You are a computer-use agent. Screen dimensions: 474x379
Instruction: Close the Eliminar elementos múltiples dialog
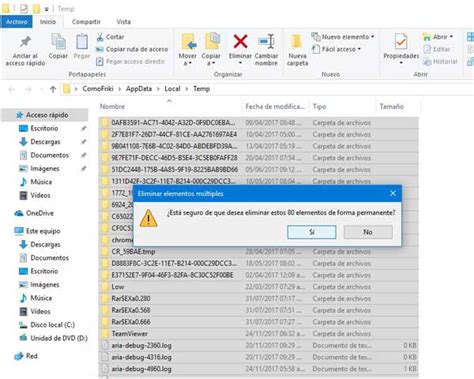393,193
